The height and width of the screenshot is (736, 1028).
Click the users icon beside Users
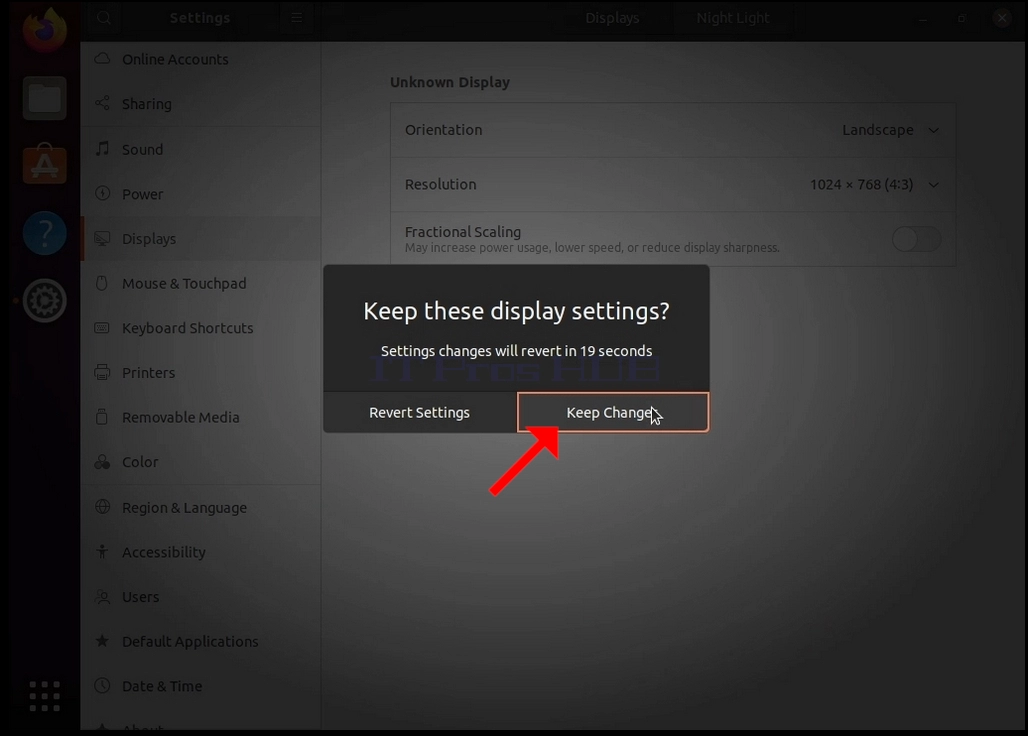click(x=102, y=596)
